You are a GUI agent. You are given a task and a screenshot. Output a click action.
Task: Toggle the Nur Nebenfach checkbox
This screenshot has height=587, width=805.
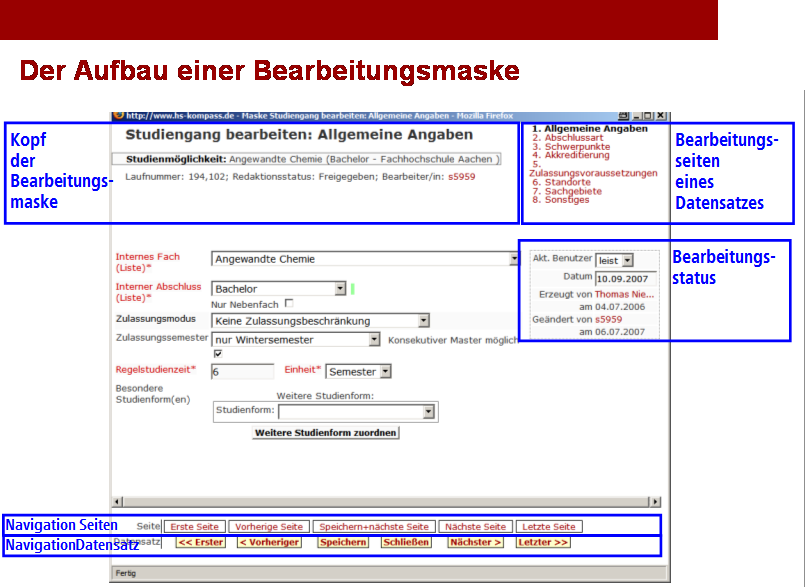[x=289, y=304]
